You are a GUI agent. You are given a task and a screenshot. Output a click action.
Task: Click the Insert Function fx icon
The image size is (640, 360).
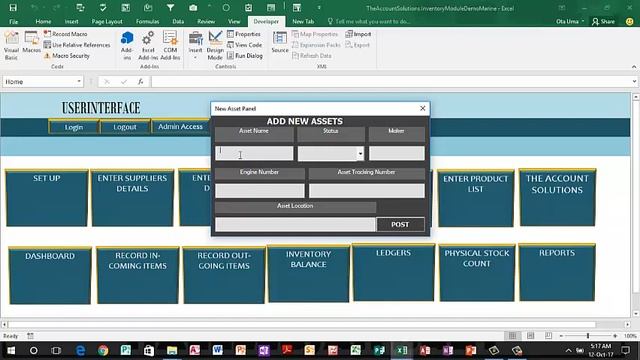(140, 82)
